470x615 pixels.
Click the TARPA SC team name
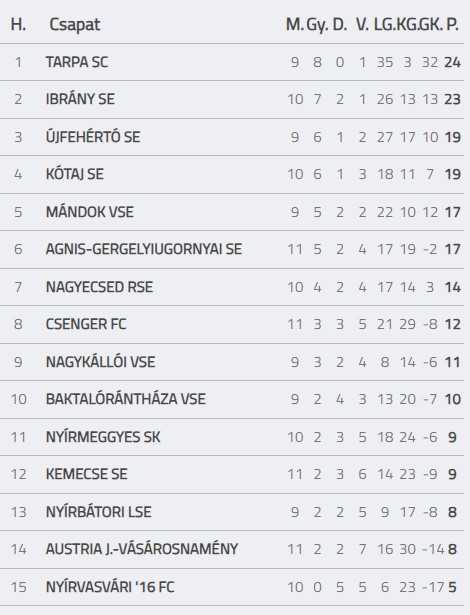77,62
